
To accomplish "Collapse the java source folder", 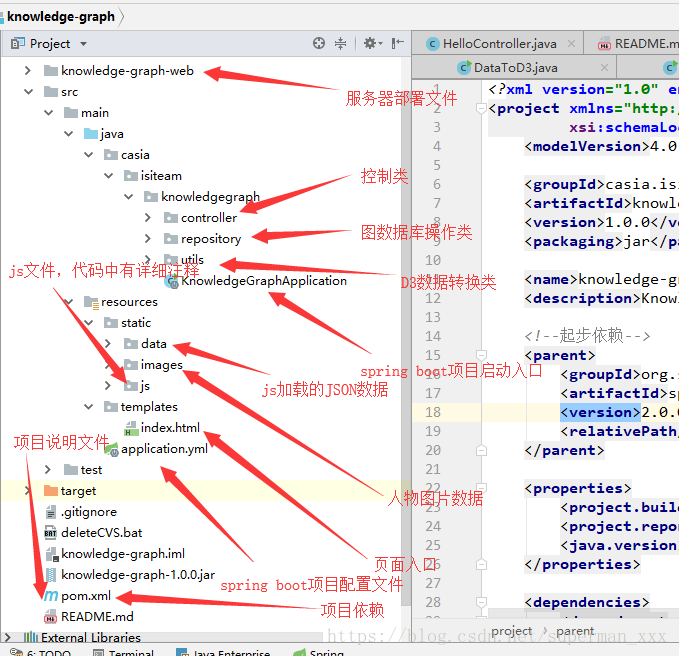I will click(68, 134).
